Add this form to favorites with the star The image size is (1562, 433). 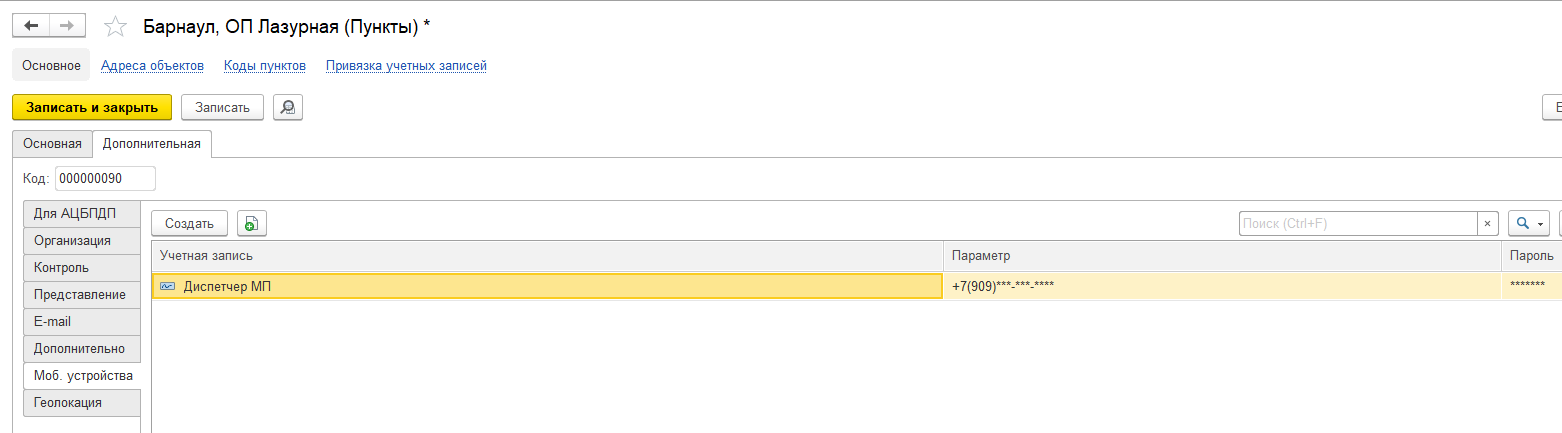tap(116, 27)
